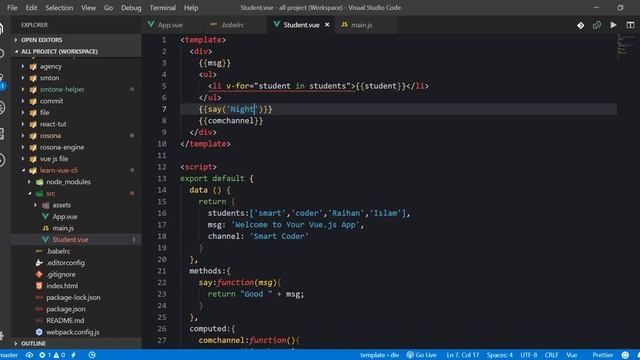Click Prettier in status bar
The width and height of the screenshot is (640, 360).
[602, 355]
